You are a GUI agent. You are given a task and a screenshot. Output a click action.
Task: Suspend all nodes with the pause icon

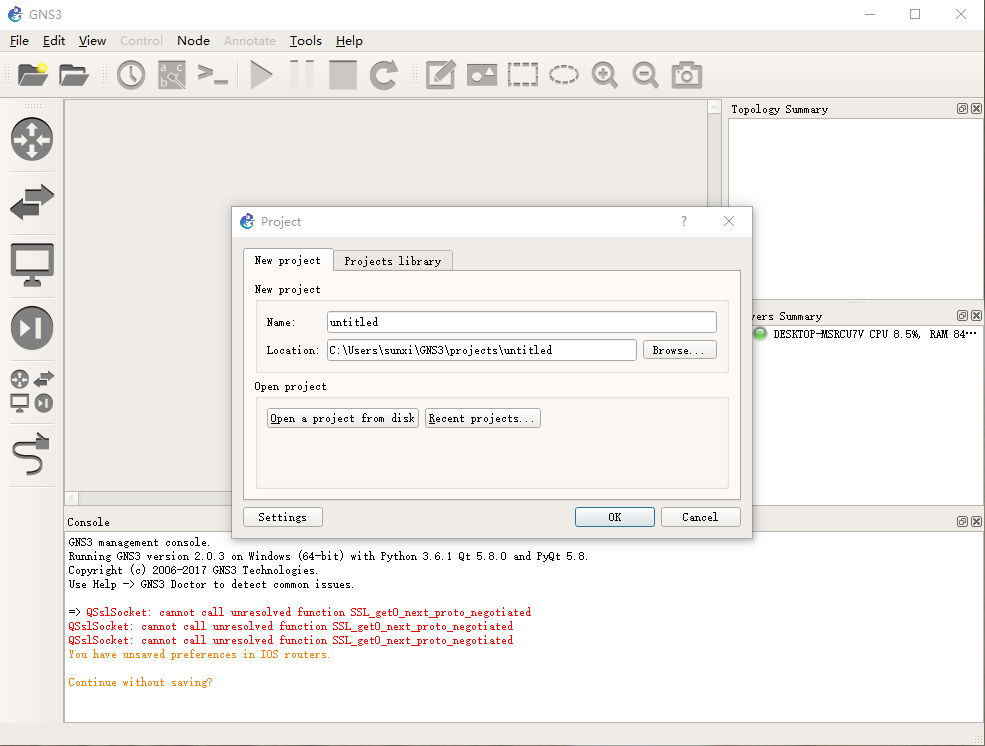click(x=302, y=75)
